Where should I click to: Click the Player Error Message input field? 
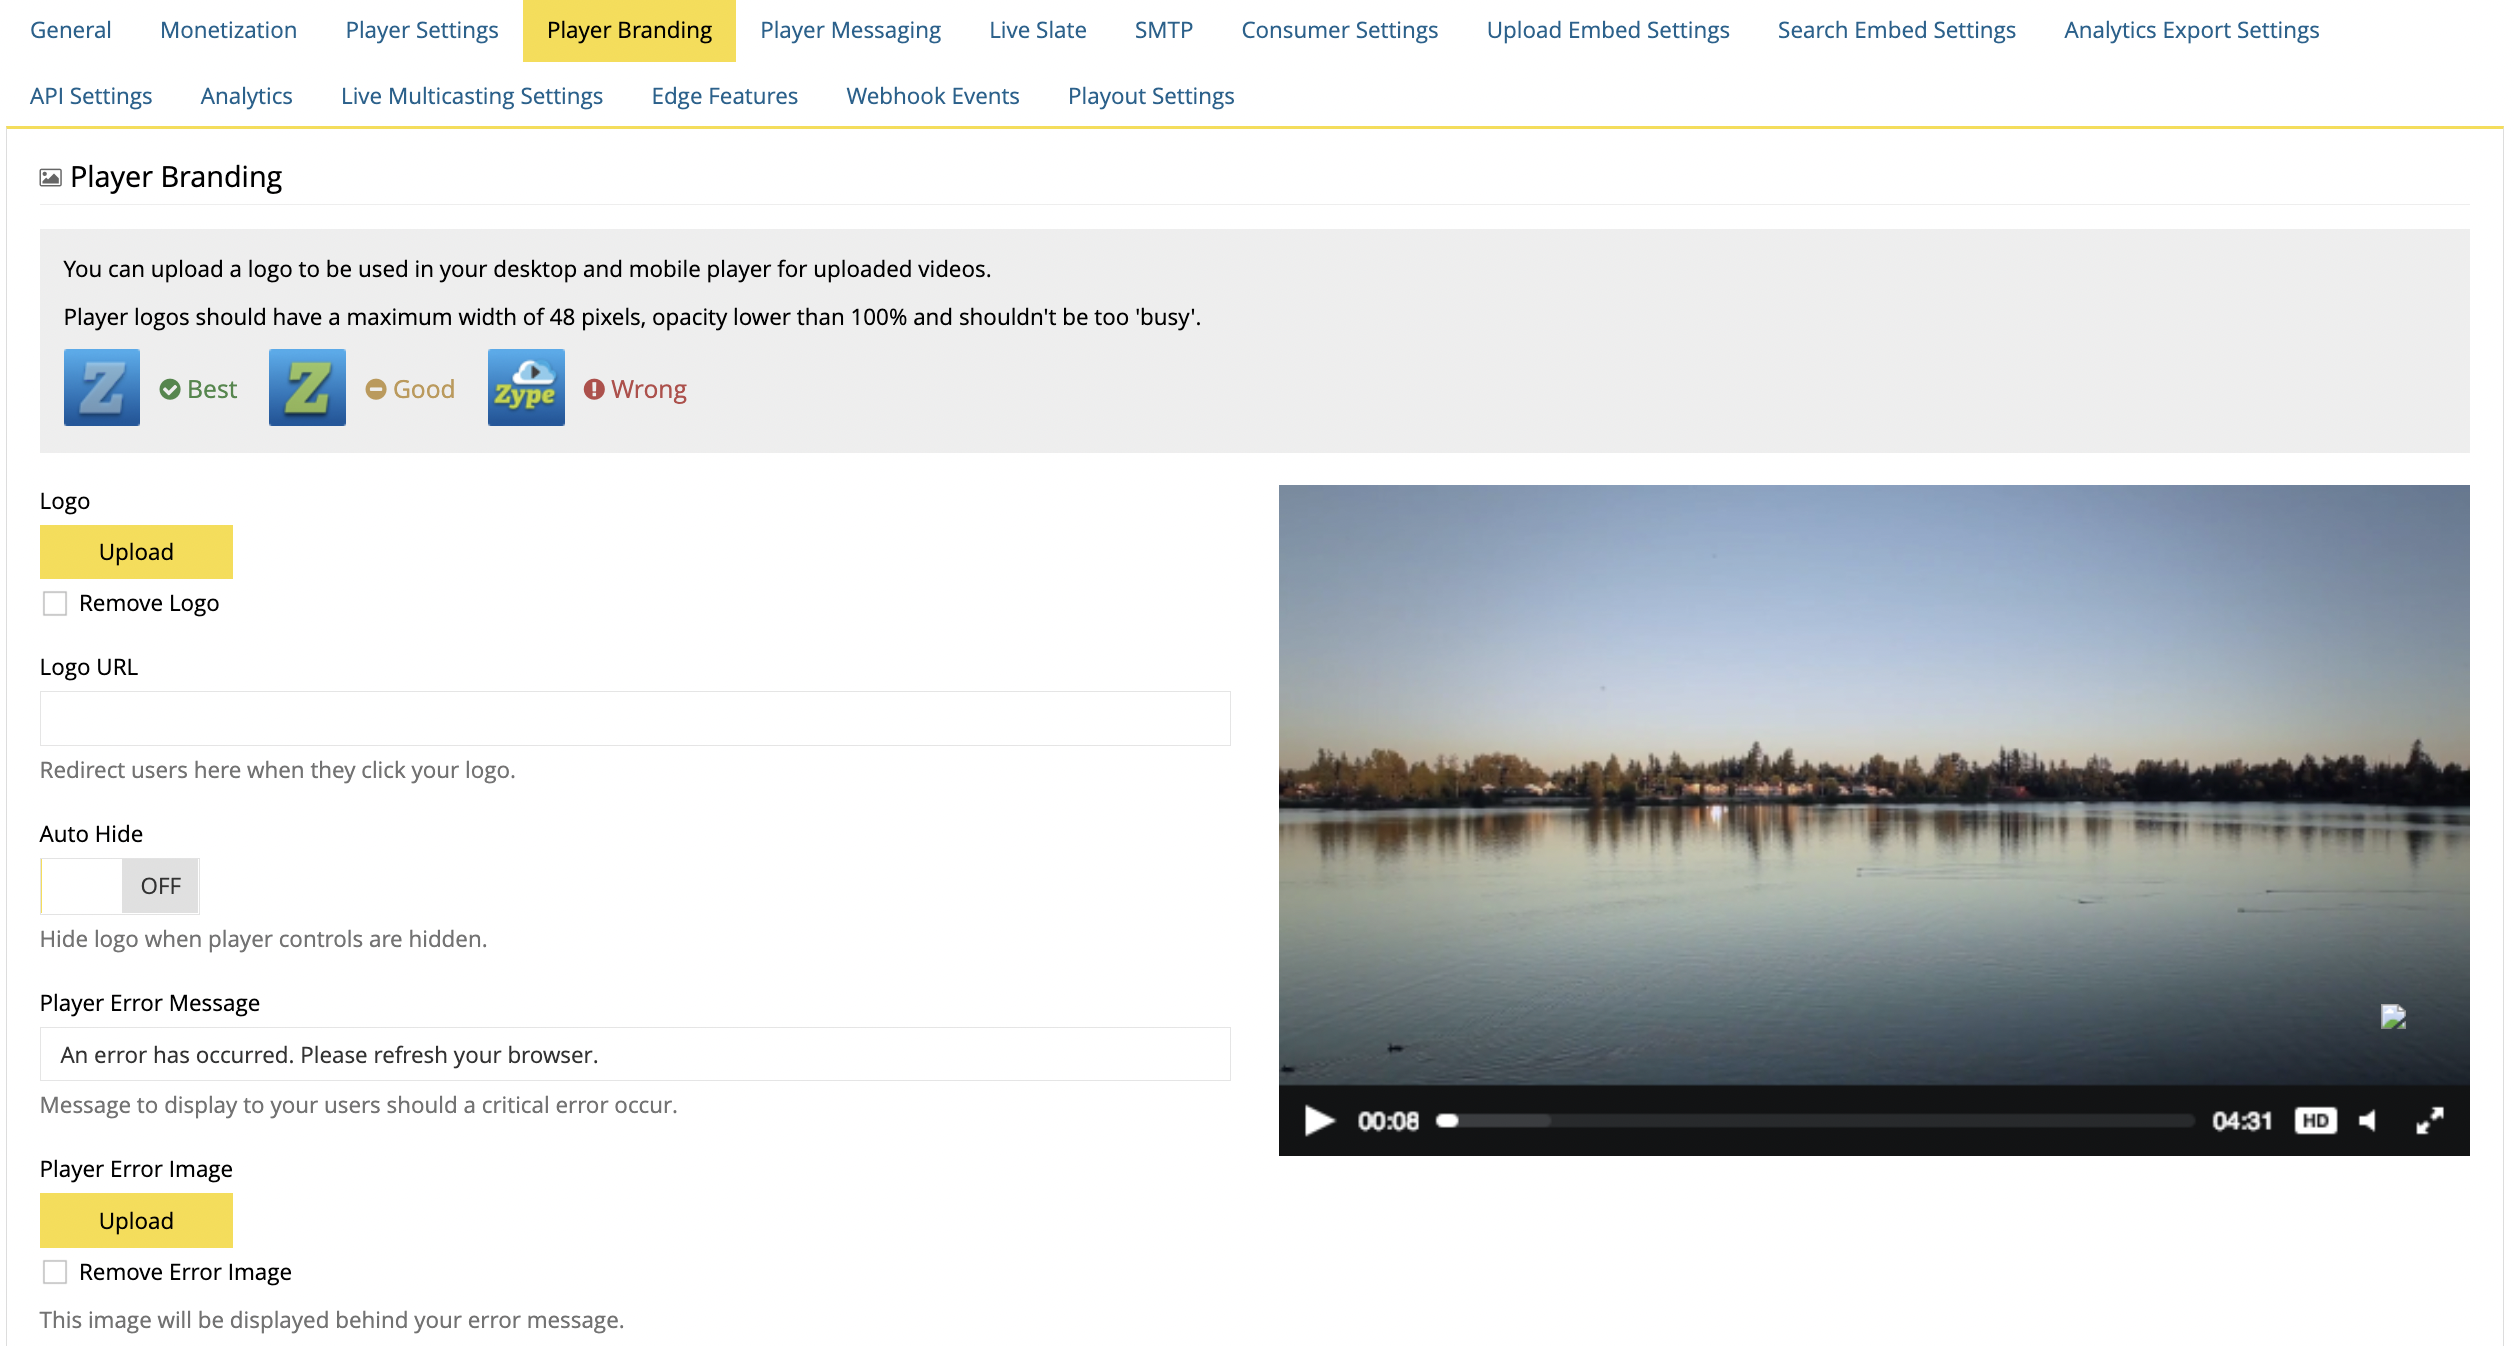point(635,1054)
